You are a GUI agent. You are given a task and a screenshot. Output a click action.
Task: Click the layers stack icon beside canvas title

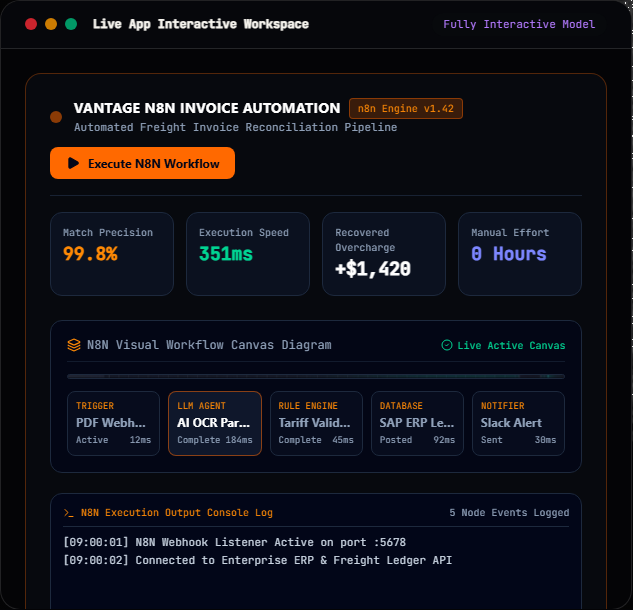pyautogui.click(x=74, y=345)
